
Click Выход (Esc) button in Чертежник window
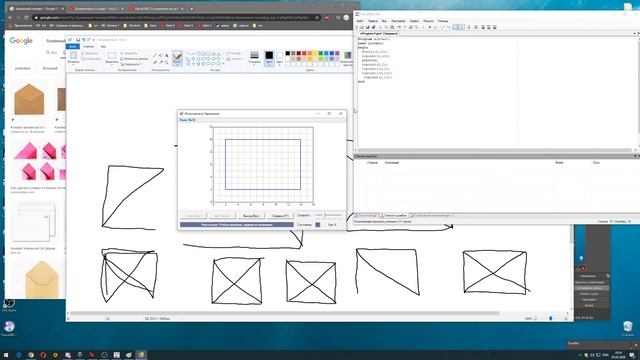[251, 216]
